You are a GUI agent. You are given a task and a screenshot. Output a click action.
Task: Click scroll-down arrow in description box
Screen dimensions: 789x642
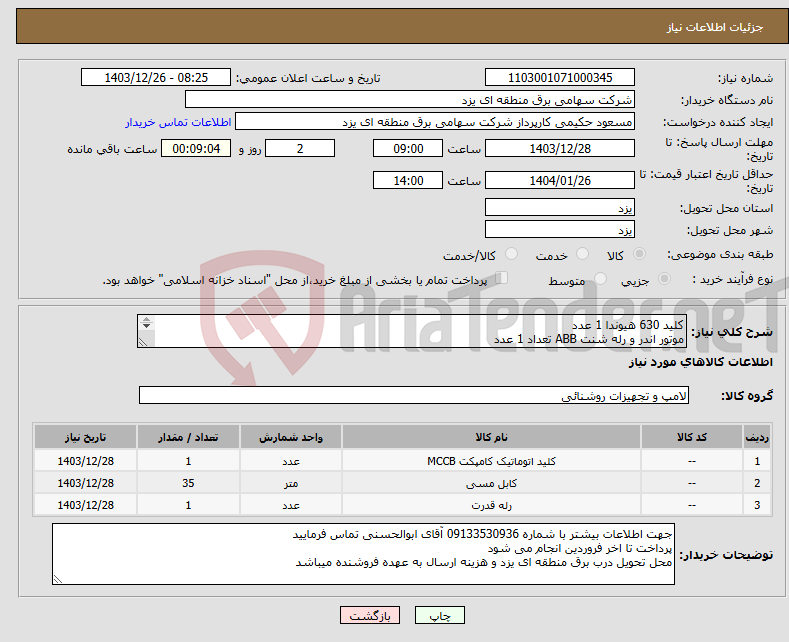pyautogui.click(x=146, y=326)
